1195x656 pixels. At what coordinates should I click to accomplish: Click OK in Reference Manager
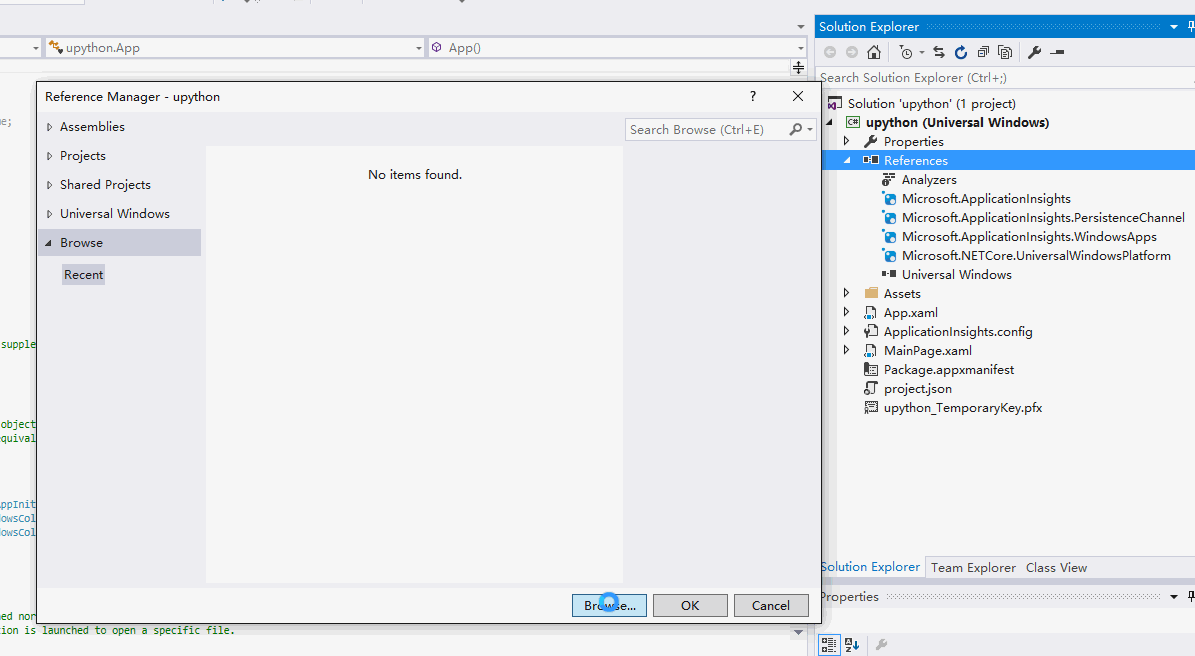coord(690,606)
